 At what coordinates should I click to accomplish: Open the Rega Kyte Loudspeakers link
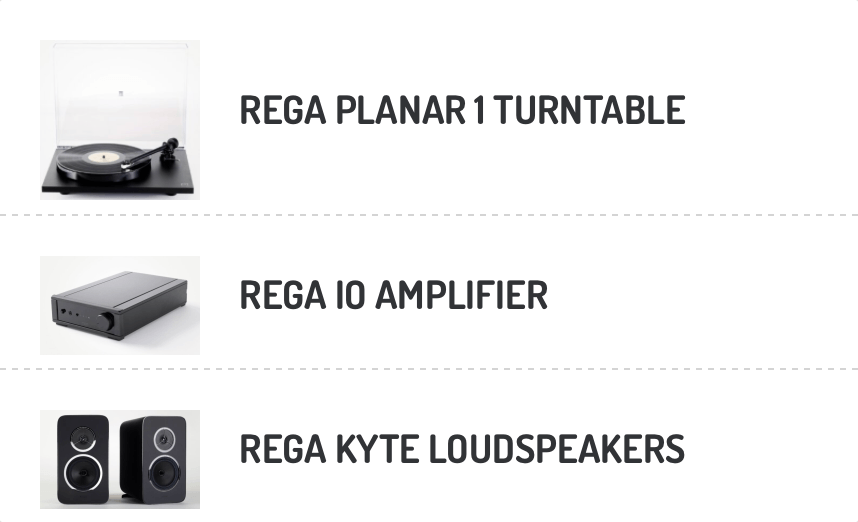tap(462, 450)
